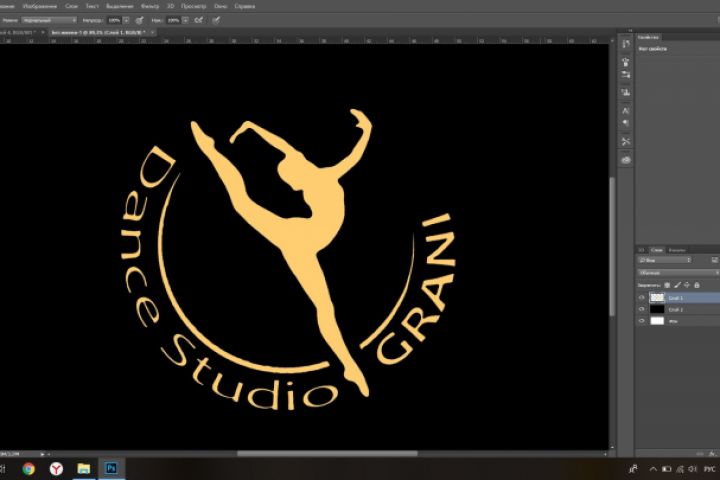Open the Текст menu

(x=92, y=6)
